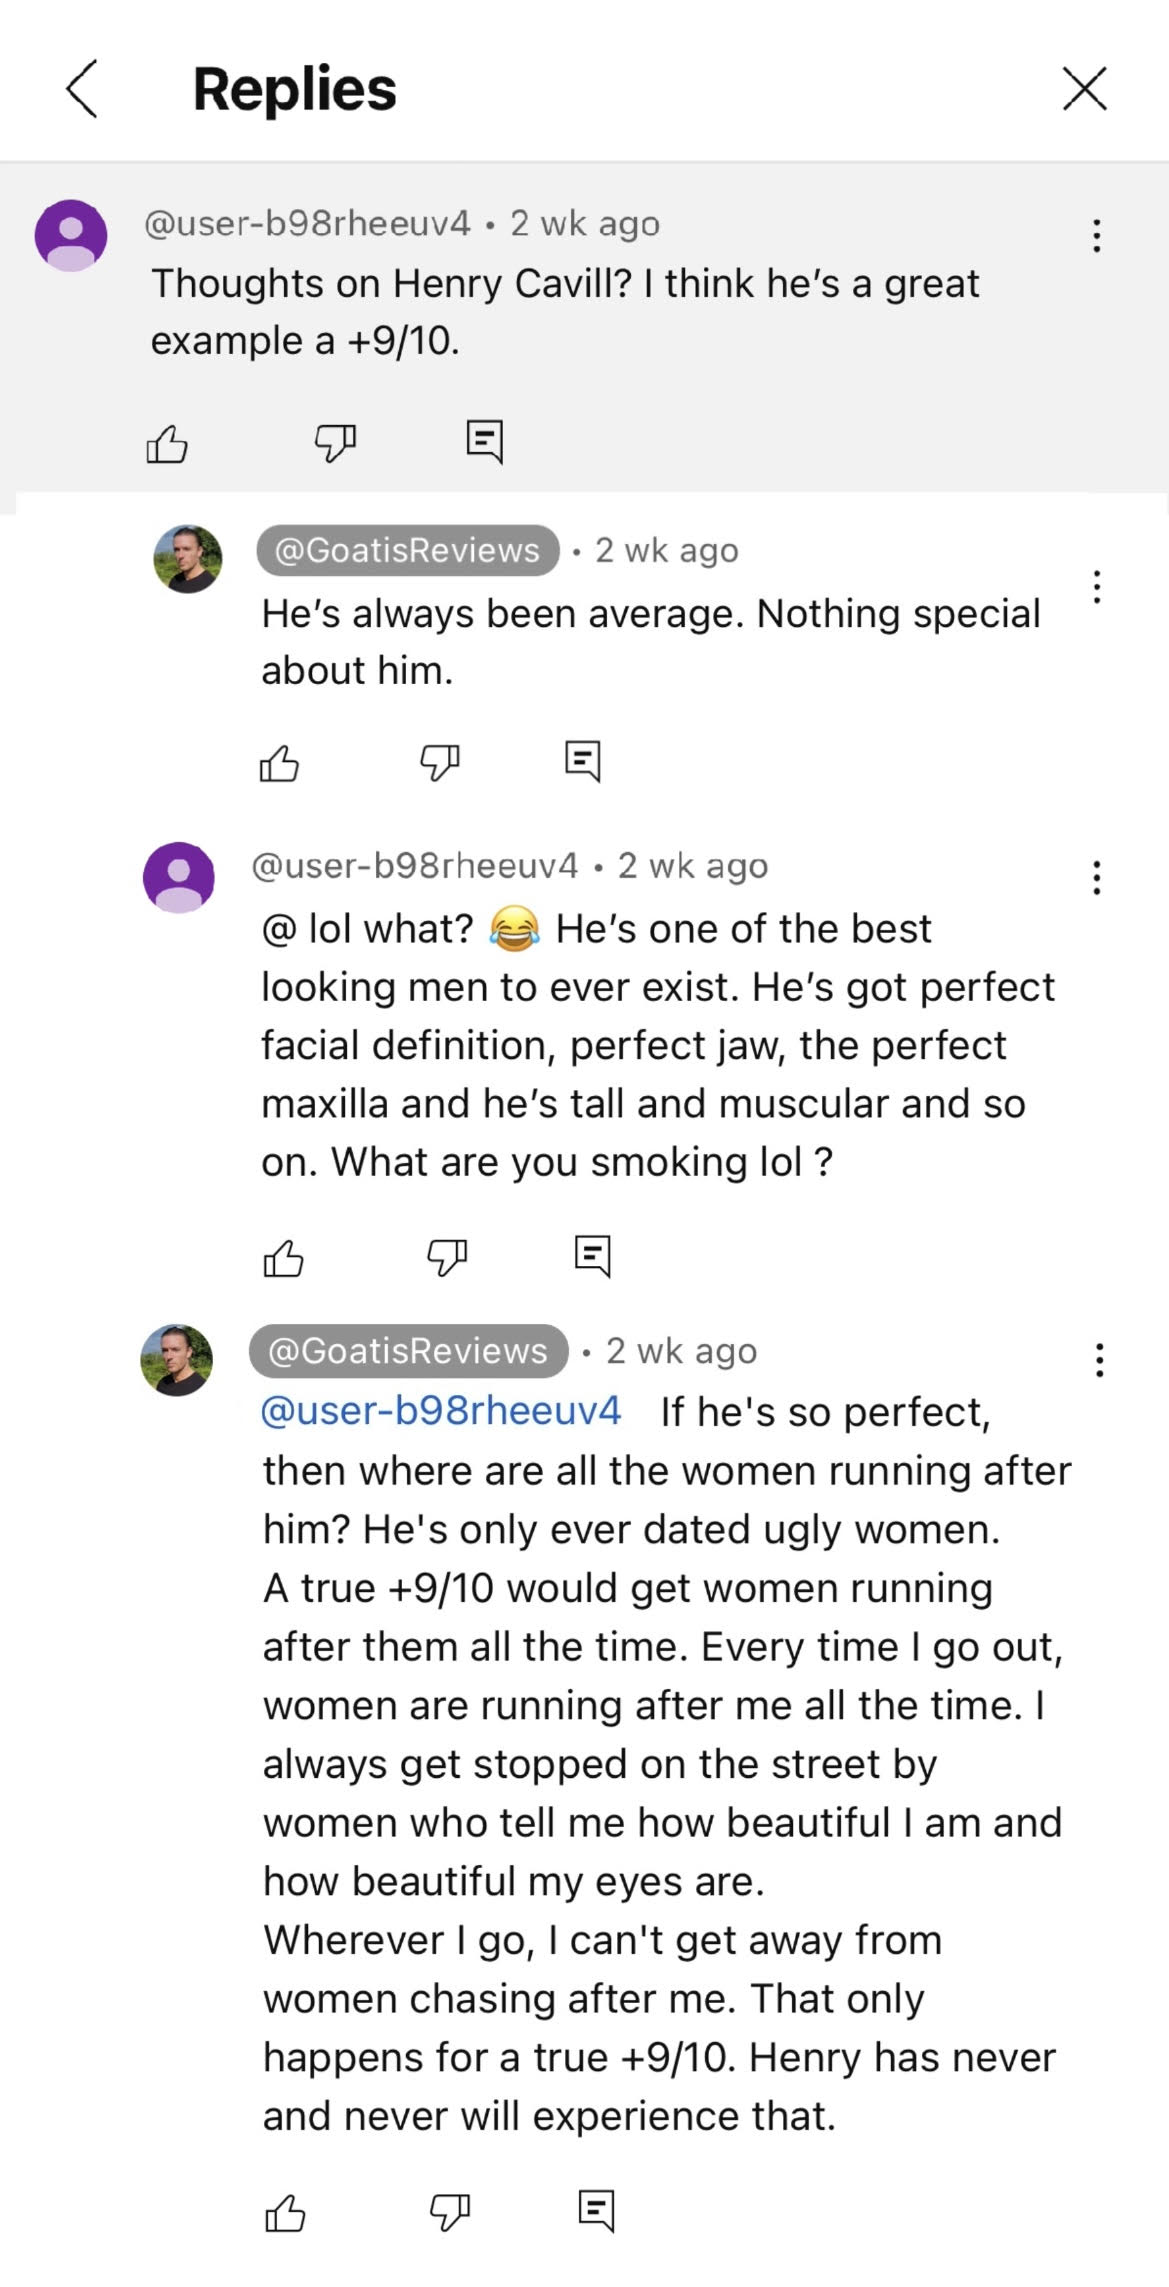Like @user-b98rheeuv4's 'lol what?' reply
Image resolution: width=1169 pixels, height=2287 pixels.
pyautogui.click(x=283, y=1258)
